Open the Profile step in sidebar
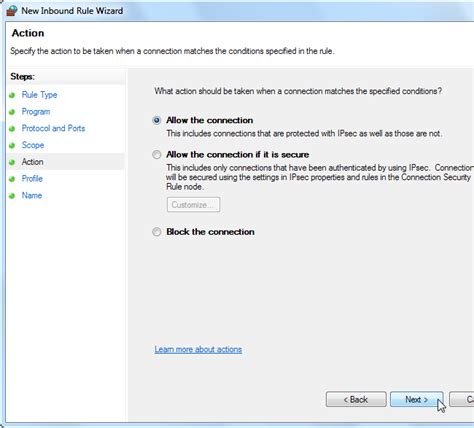Screen dimensions: 474x428 (32, 179)
